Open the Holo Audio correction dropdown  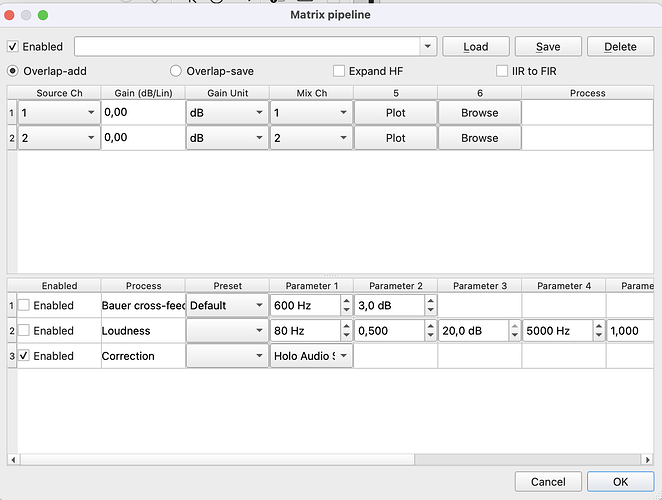coord(311,356)
